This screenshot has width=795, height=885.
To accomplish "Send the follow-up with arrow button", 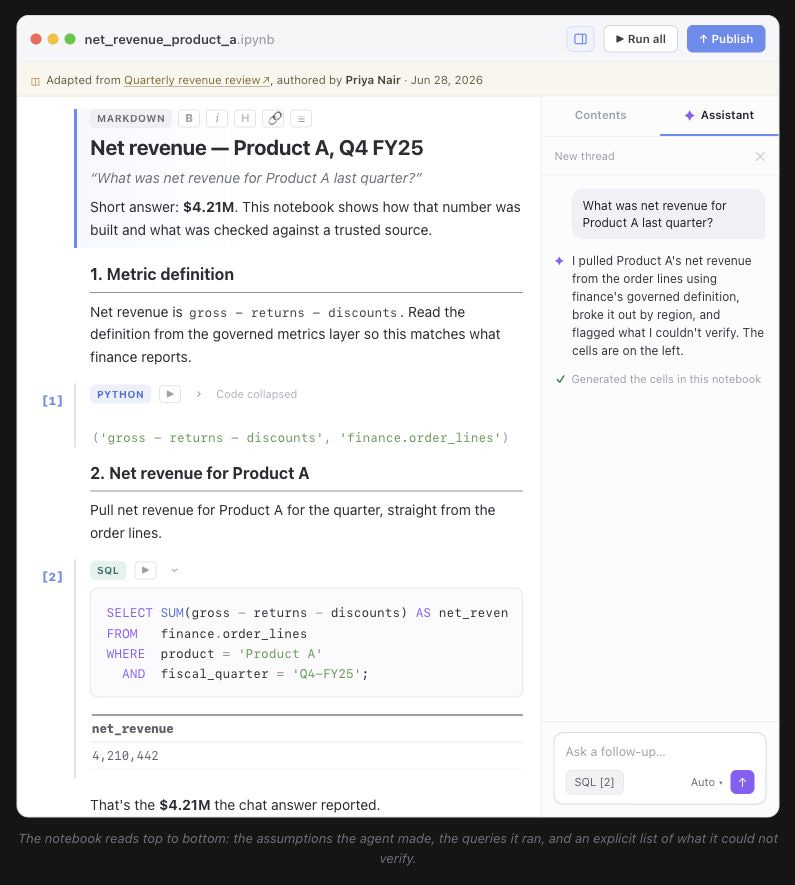I will (742, 782).
